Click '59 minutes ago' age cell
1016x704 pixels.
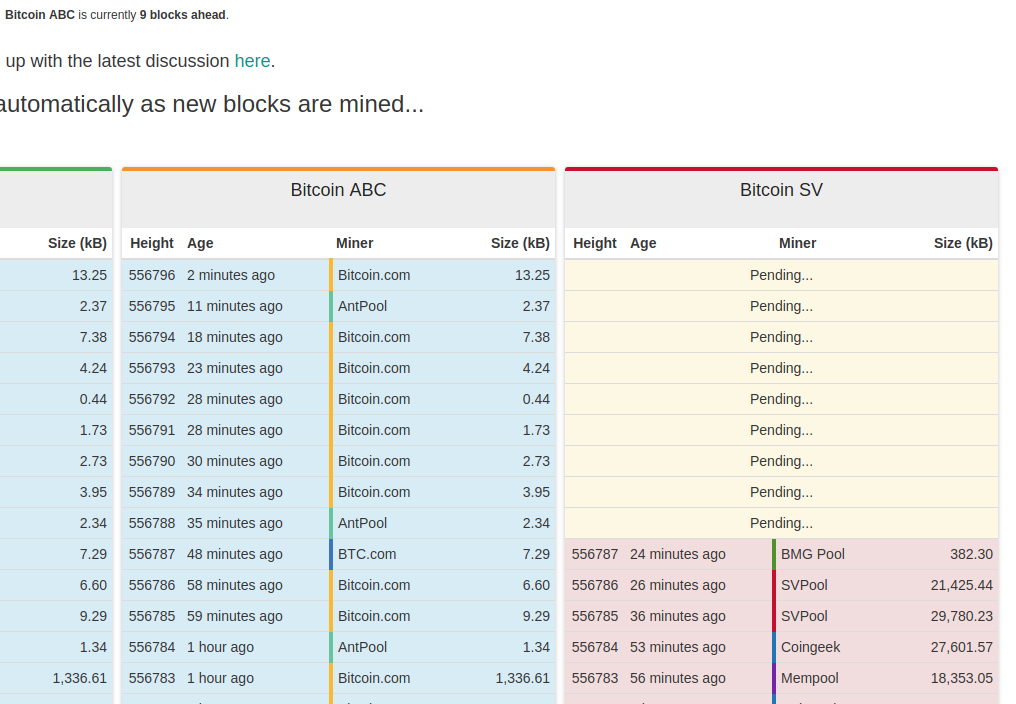pos(235,616)
